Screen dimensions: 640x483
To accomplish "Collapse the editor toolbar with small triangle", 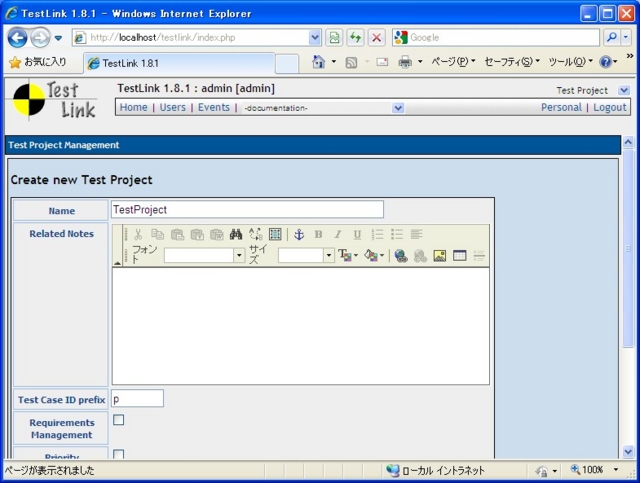I will (x=118, y=263).
